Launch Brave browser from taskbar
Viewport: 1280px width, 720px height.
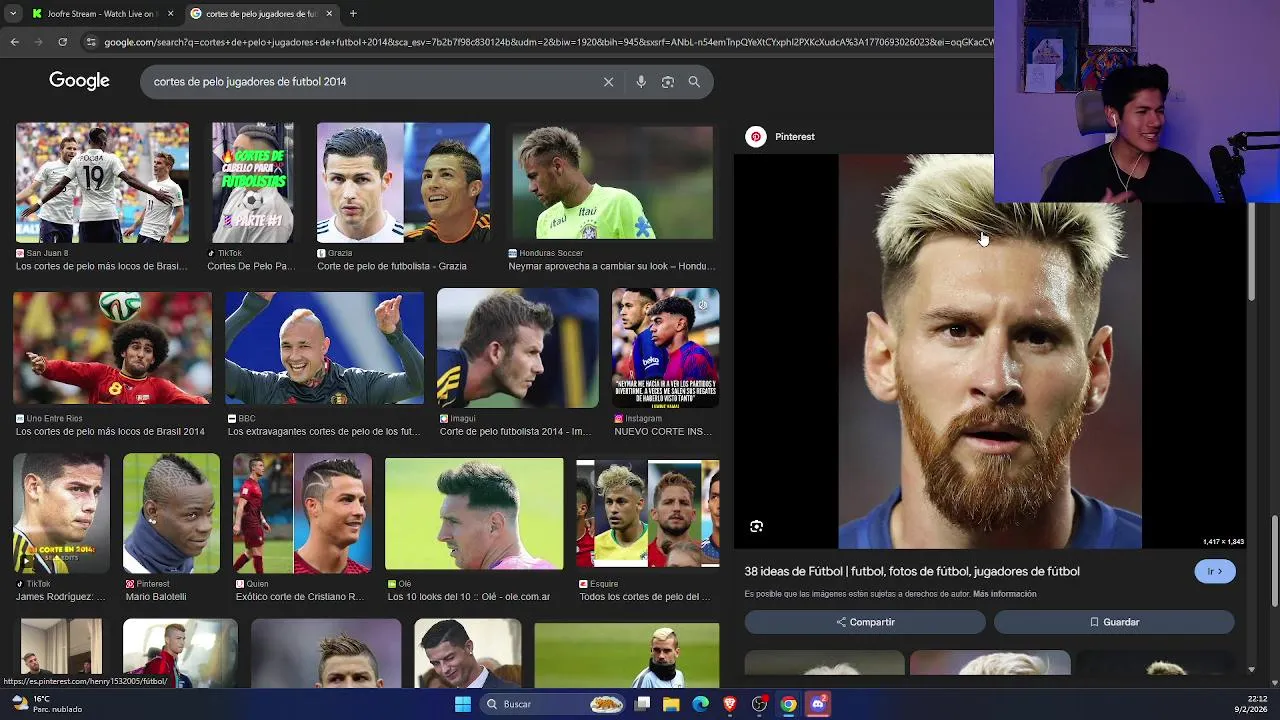[x=730, y=704]
